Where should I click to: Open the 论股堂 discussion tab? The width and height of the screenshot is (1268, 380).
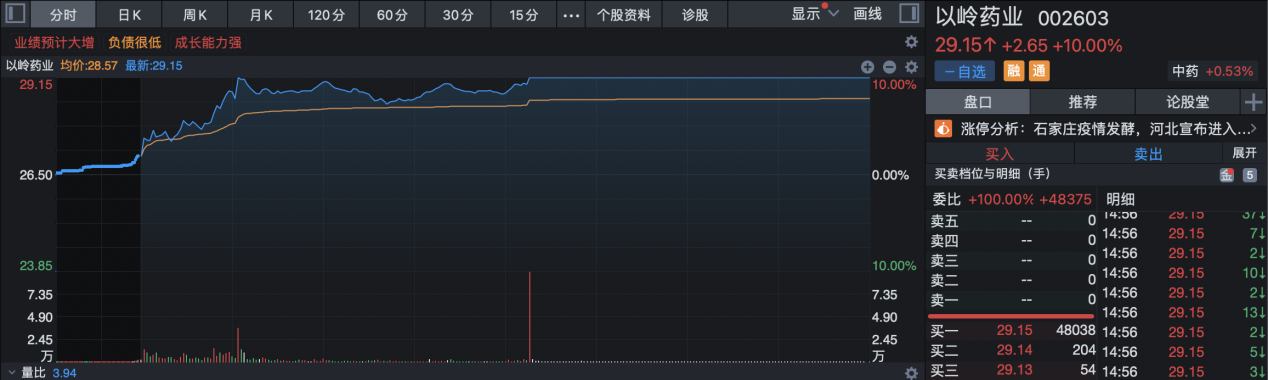tap(1188, 102)
